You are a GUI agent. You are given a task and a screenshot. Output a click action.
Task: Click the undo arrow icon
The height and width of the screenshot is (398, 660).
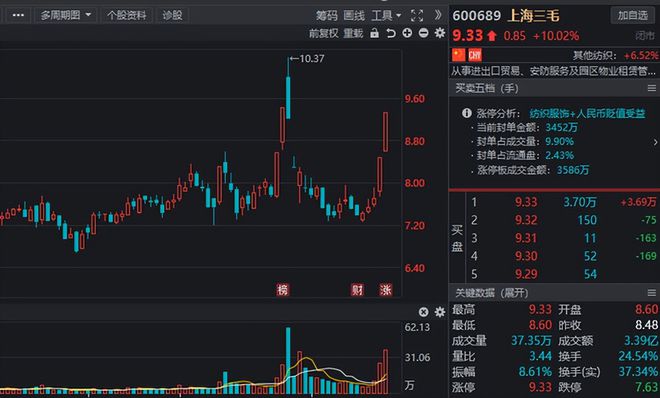[391, 33]
